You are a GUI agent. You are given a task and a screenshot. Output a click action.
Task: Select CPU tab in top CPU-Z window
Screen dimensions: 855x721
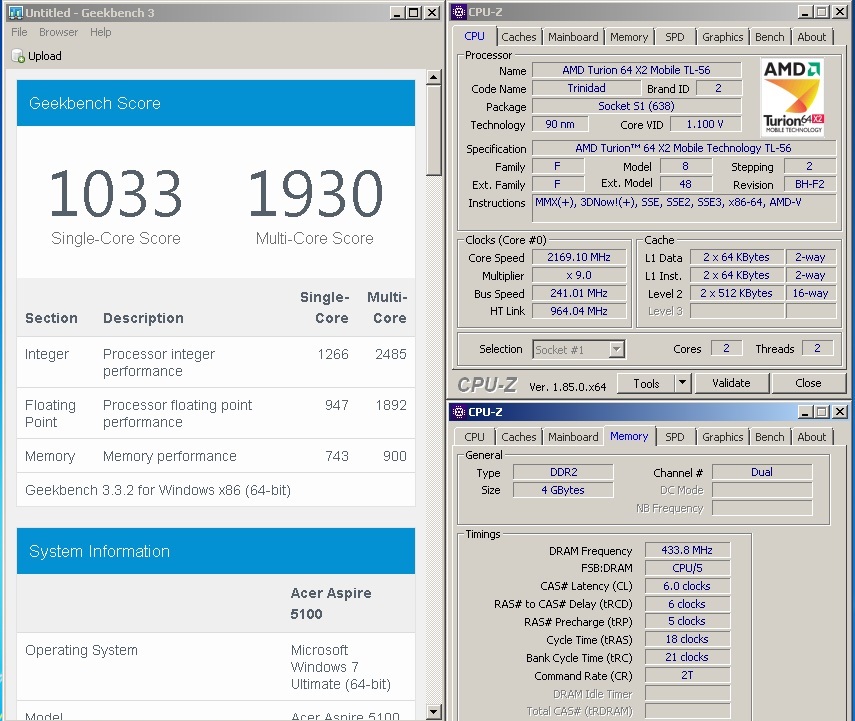[474, 36]
